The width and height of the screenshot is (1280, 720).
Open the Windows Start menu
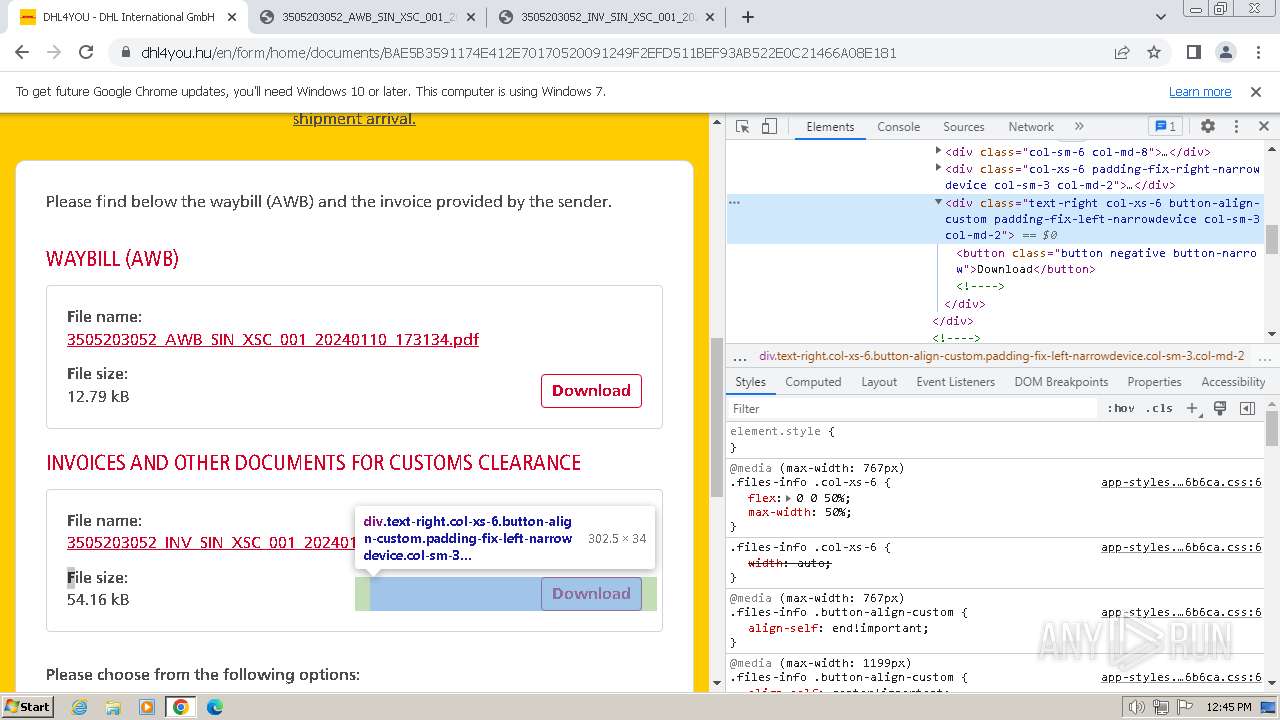point(28,707)
